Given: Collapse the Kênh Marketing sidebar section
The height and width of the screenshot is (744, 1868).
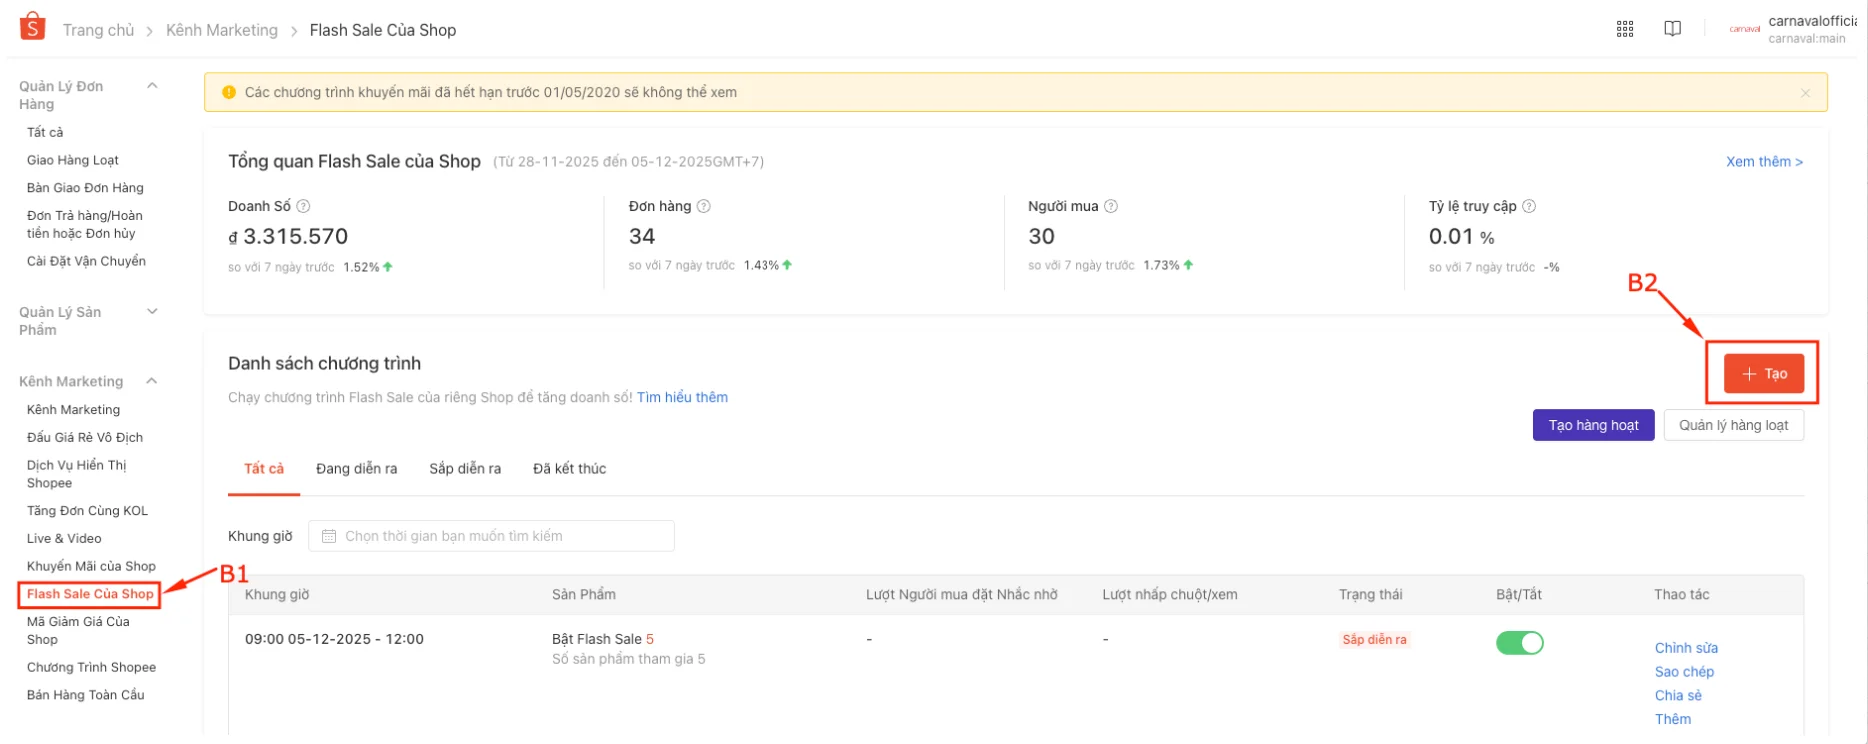Looking at the screenshot, I should (152, 381).
